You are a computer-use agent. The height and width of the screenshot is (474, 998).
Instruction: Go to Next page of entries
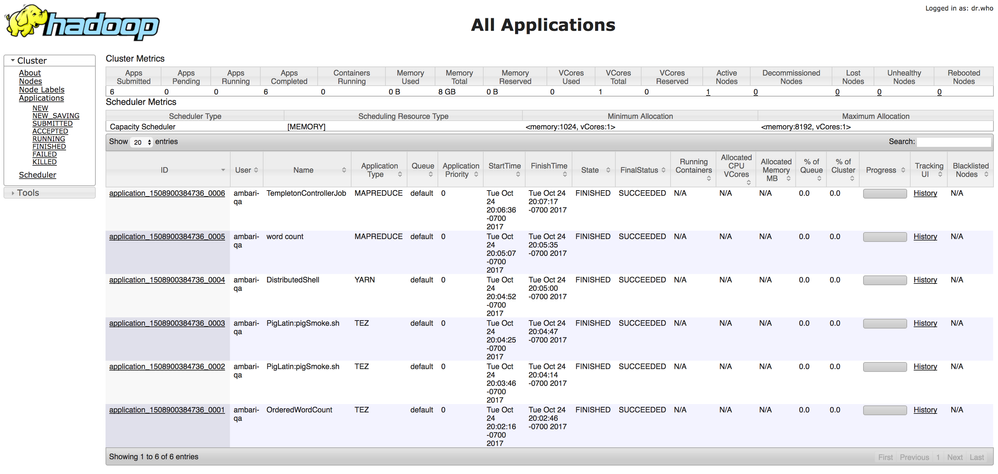pyautogui.click(x=955, y=457)
